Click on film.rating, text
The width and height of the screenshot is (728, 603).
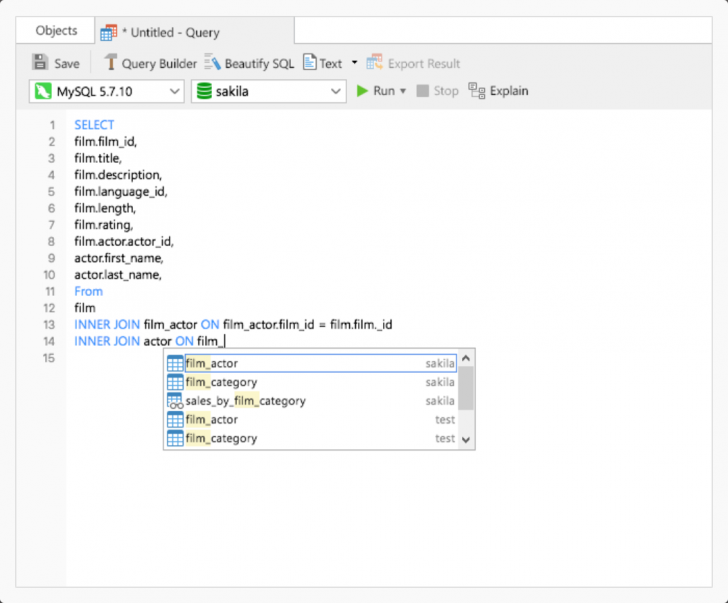tap(104, 225)
